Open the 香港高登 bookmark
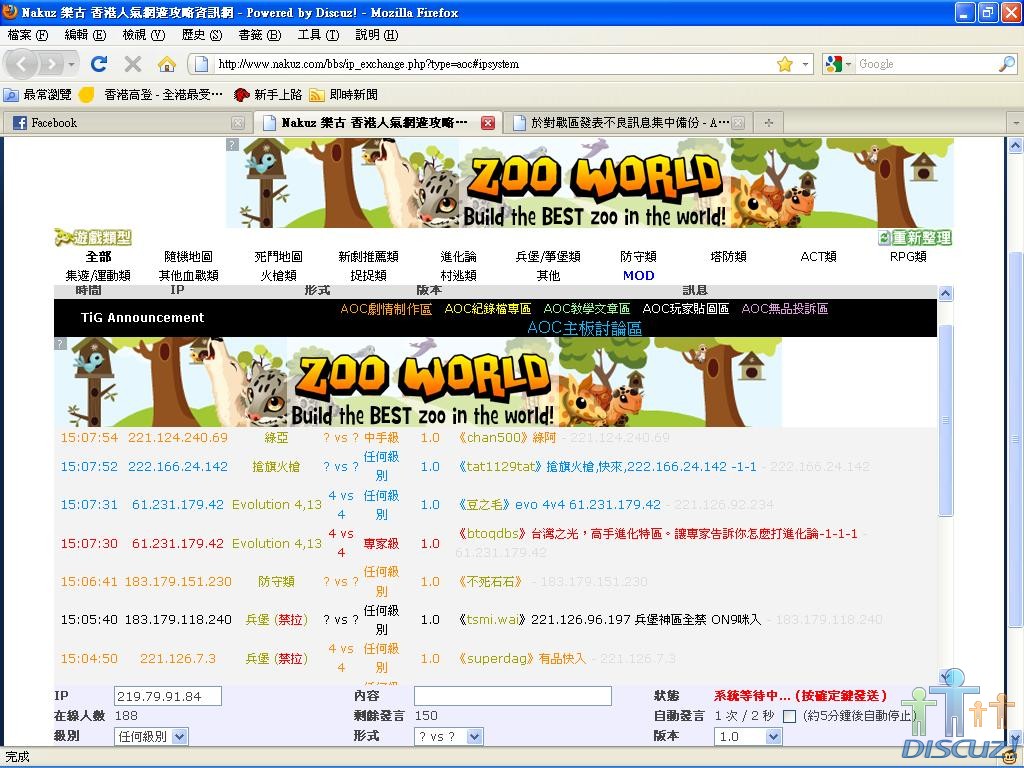The width and height of the screenshot is (1024, 768). click(x=152, y=95)
